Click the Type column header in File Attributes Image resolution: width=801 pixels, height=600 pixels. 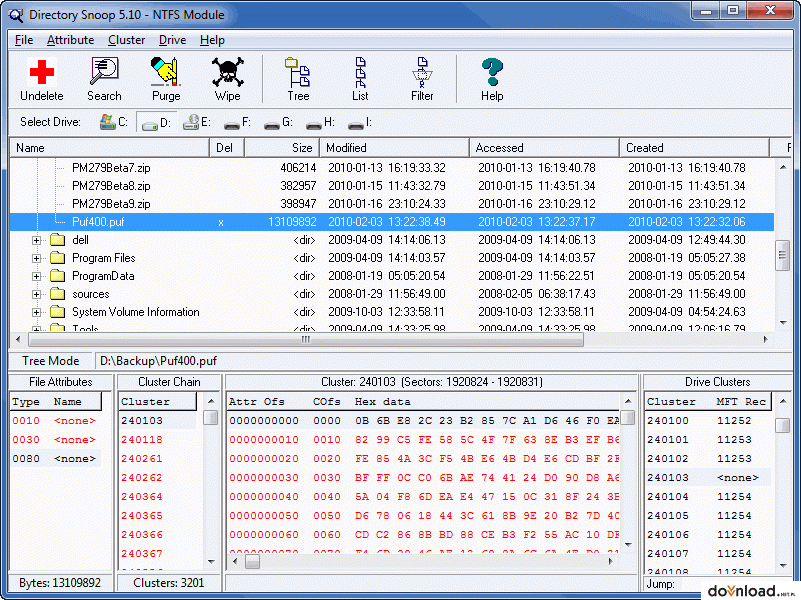tap(26, 402)
